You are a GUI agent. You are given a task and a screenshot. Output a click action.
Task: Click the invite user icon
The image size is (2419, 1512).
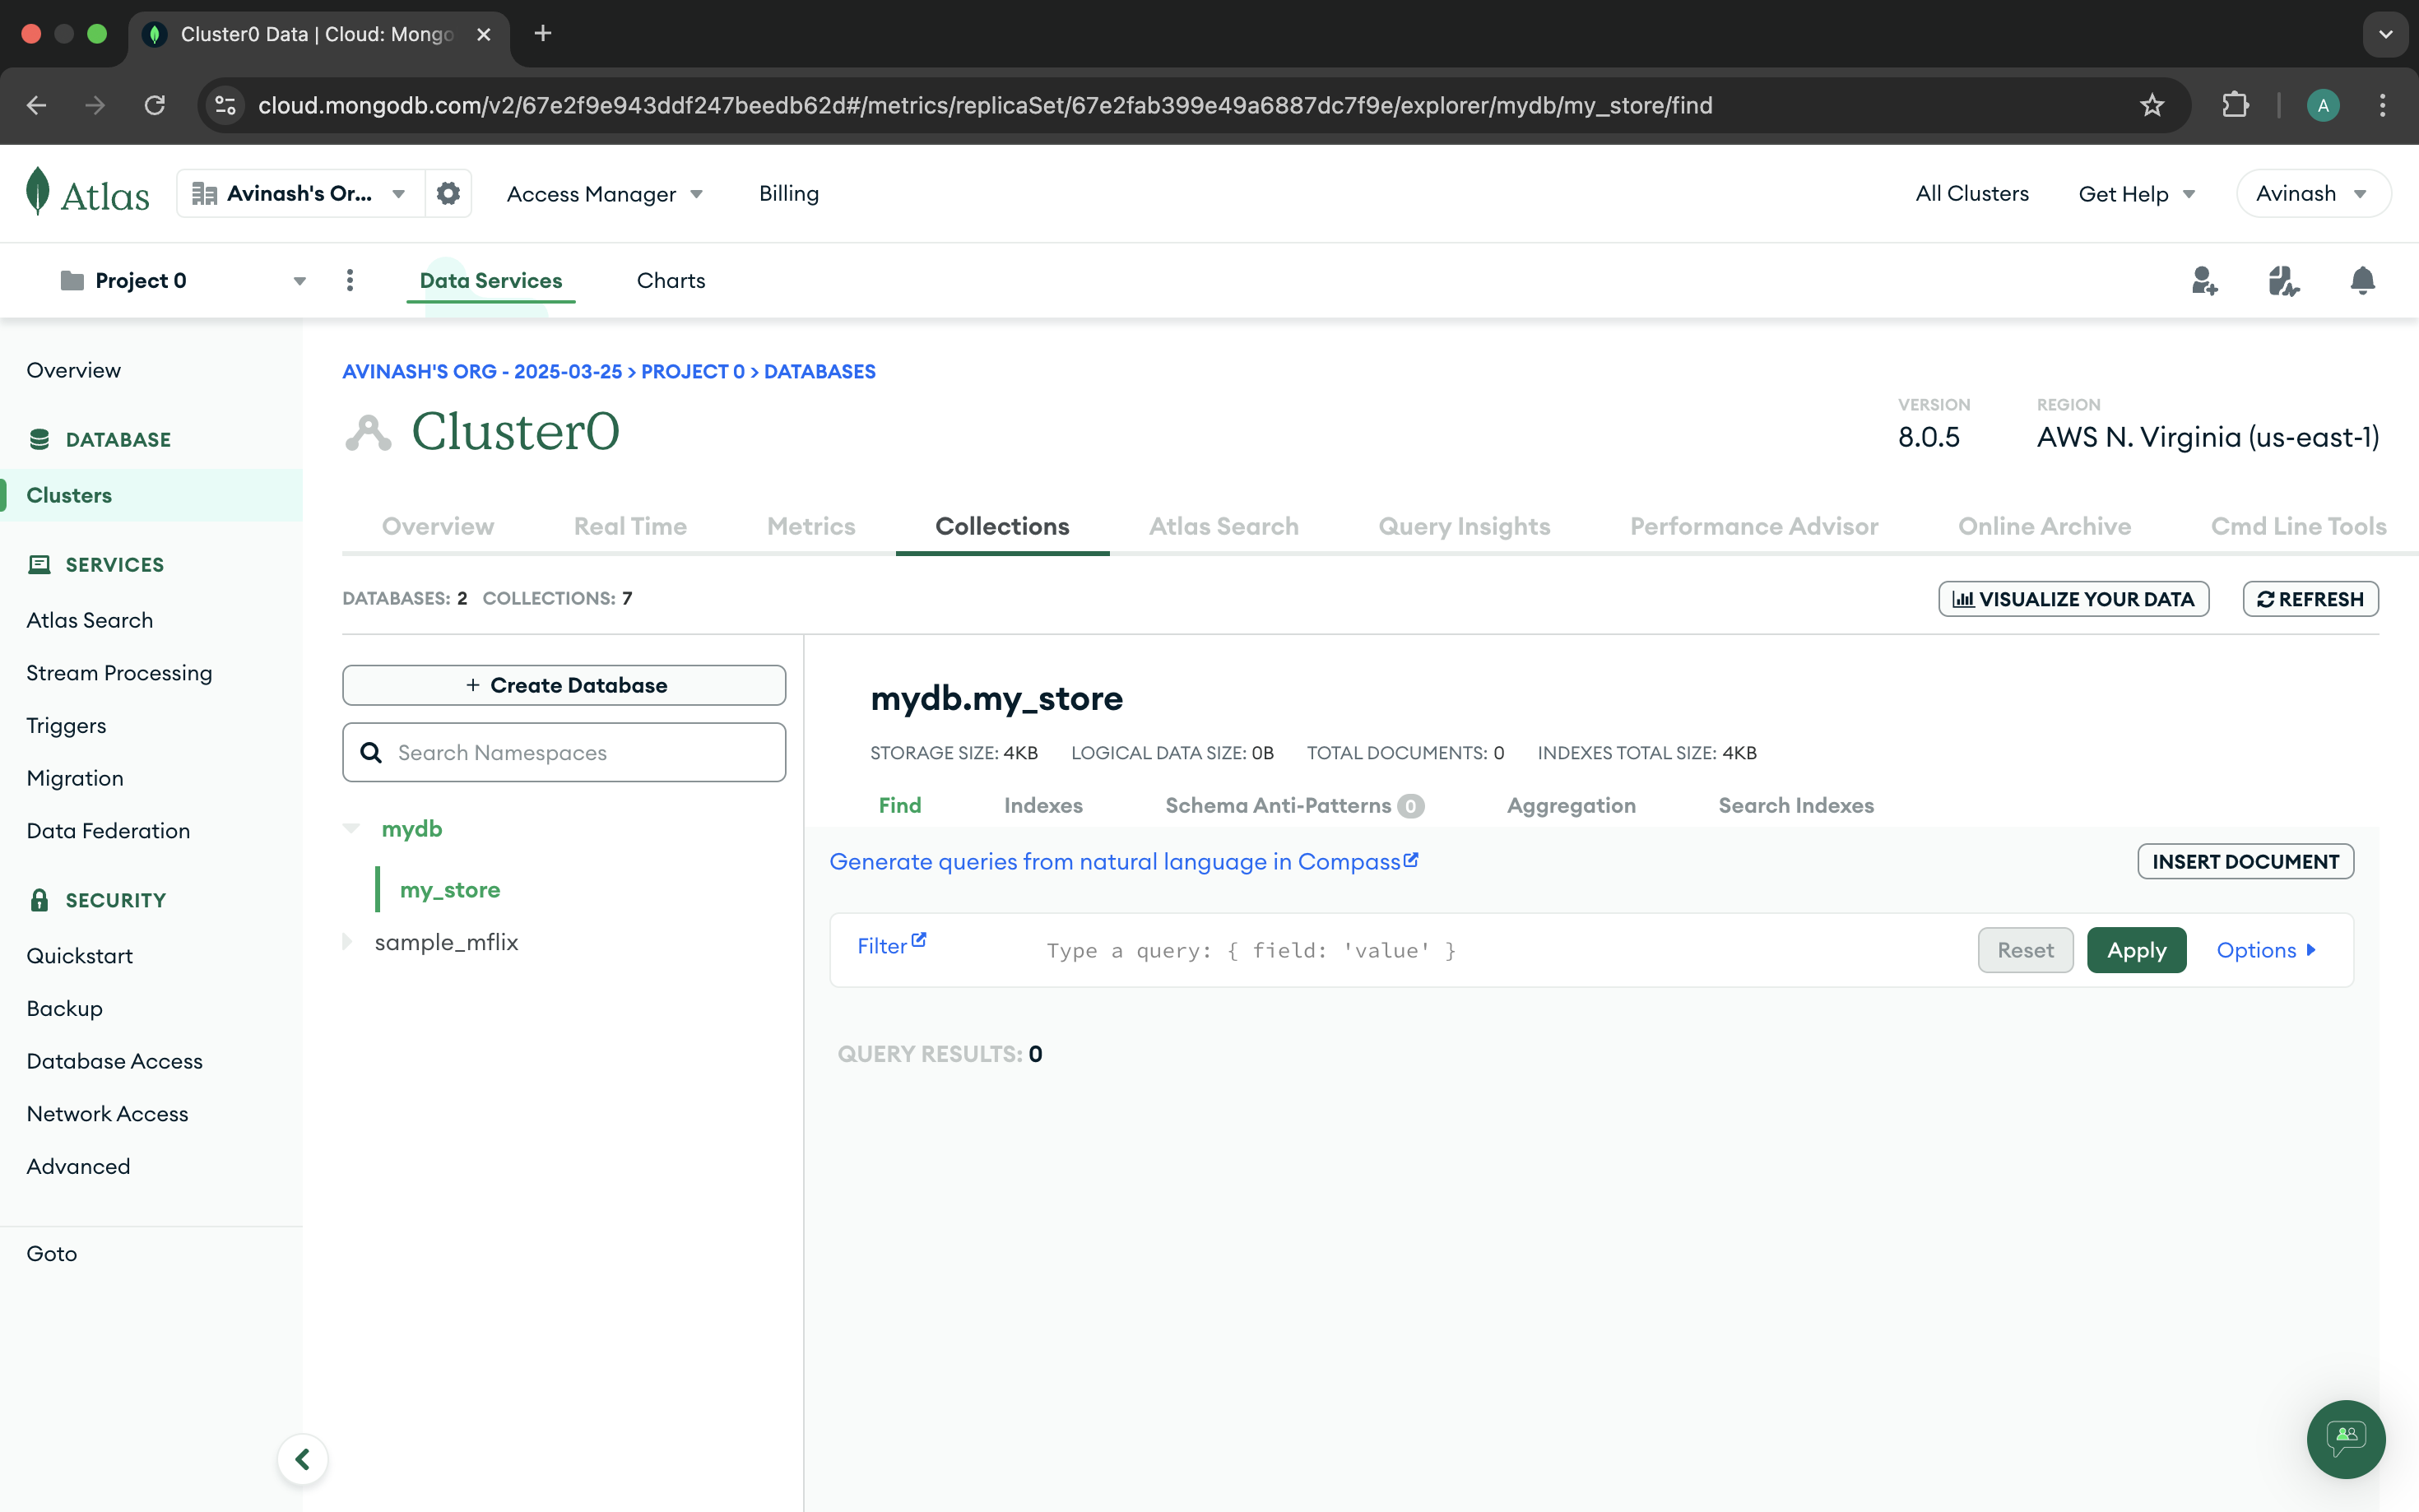2204,281
